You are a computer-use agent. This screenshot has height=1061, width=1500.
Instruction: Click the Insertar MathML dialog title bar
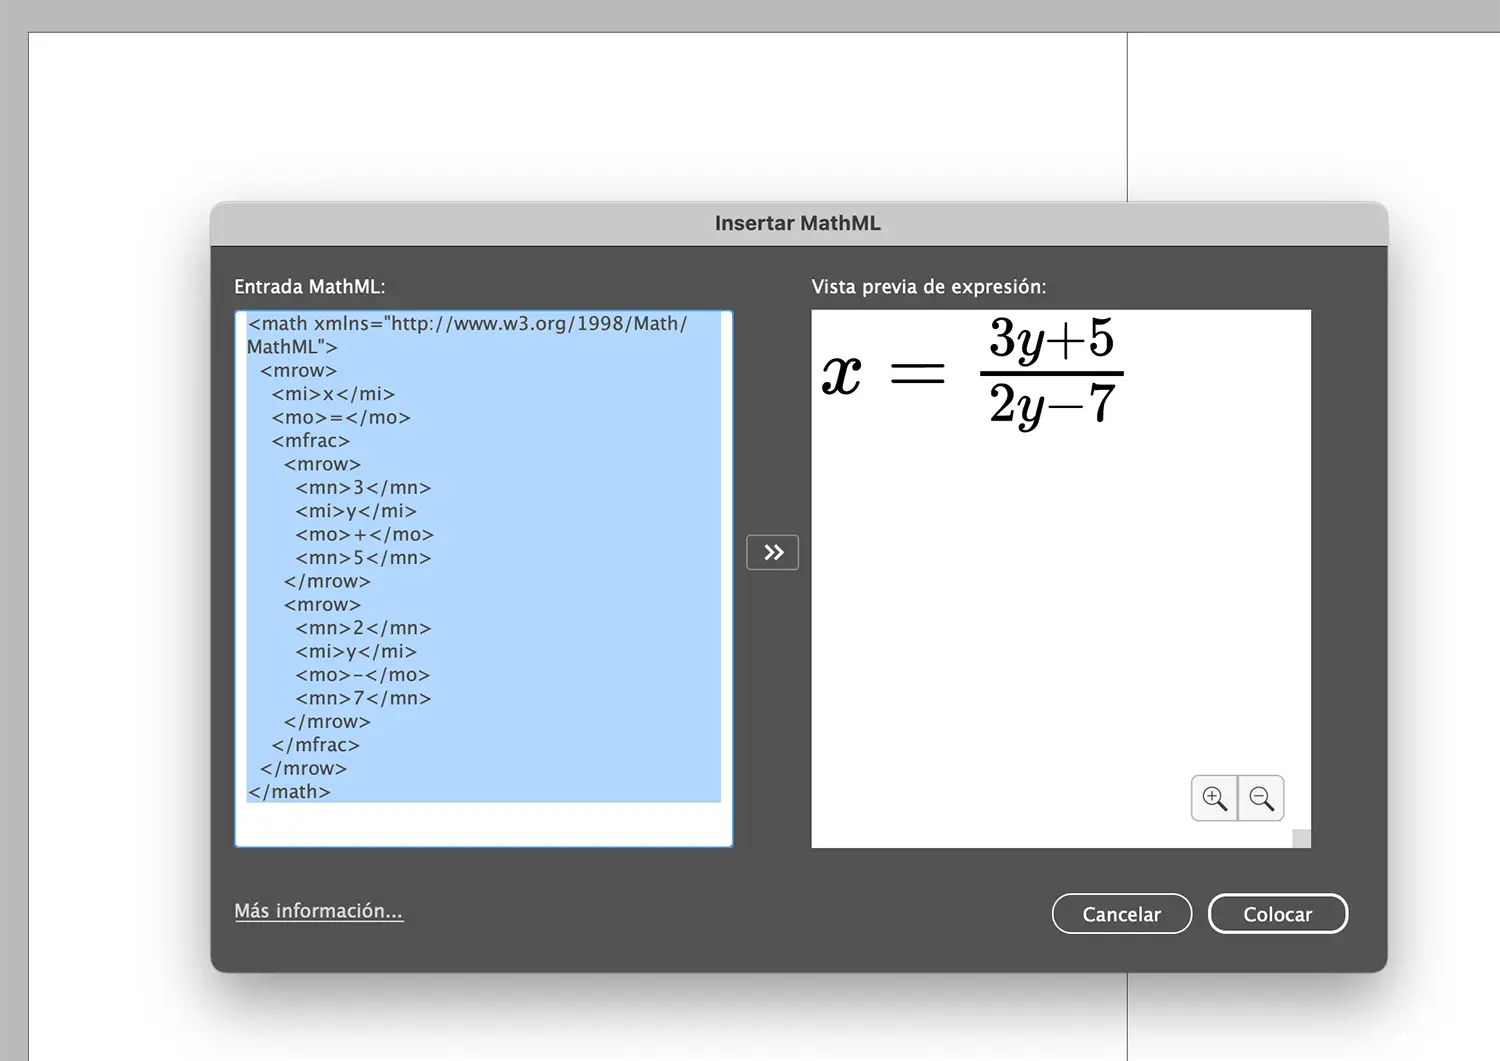[x=797, y=223]
